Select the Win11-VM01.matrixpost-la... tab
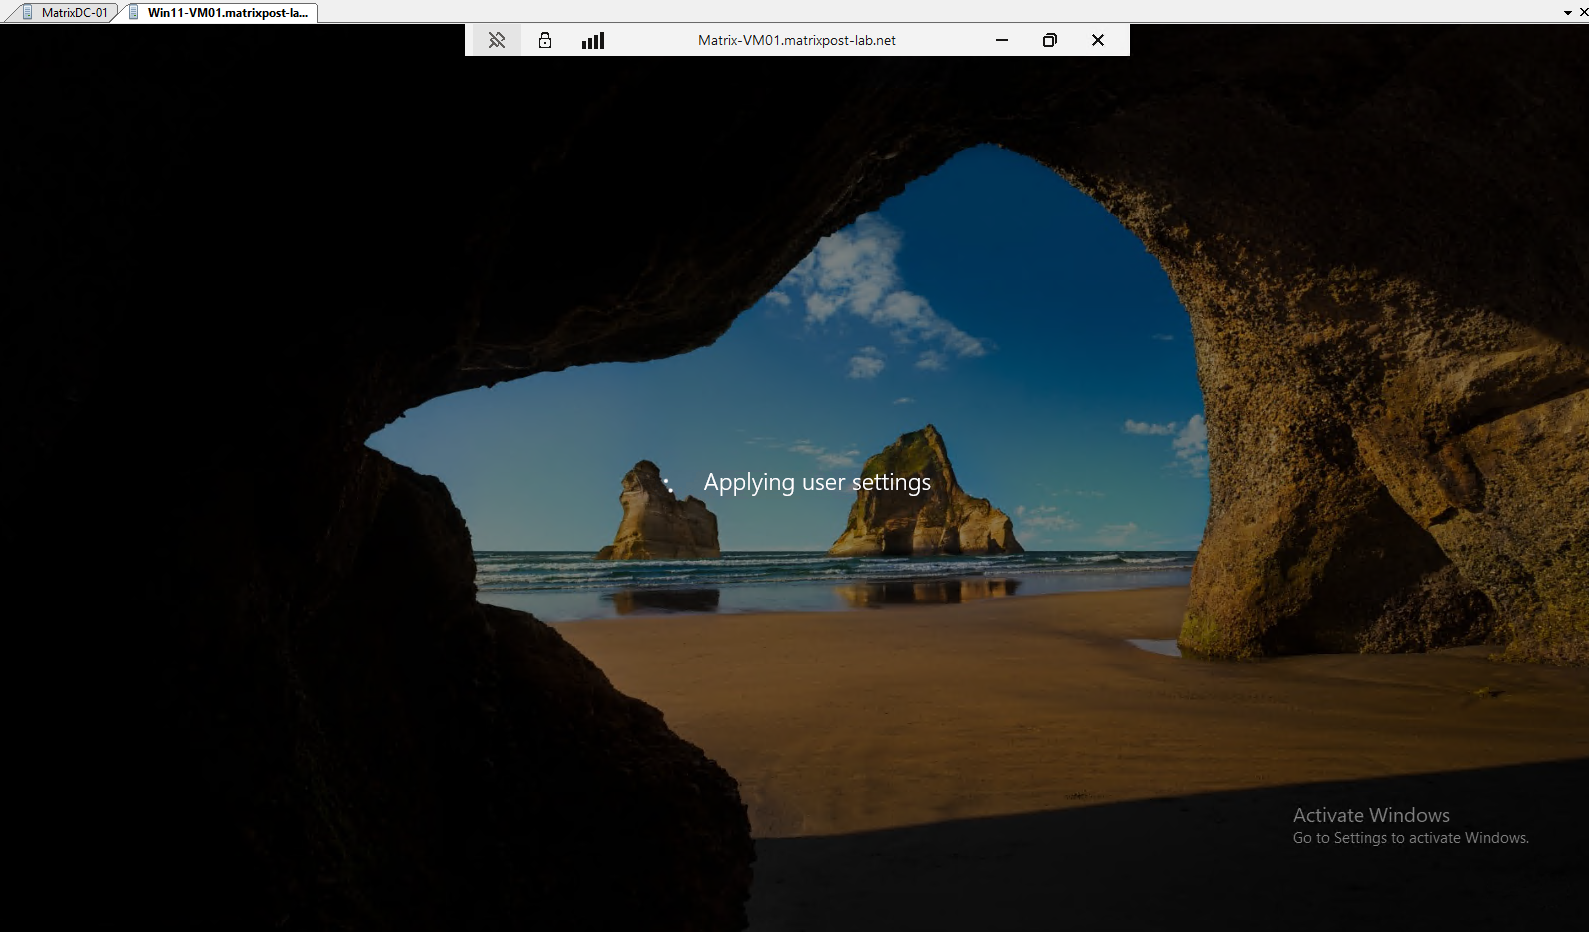This screenshot has width=1589, height=932. [x=220, y=13]
